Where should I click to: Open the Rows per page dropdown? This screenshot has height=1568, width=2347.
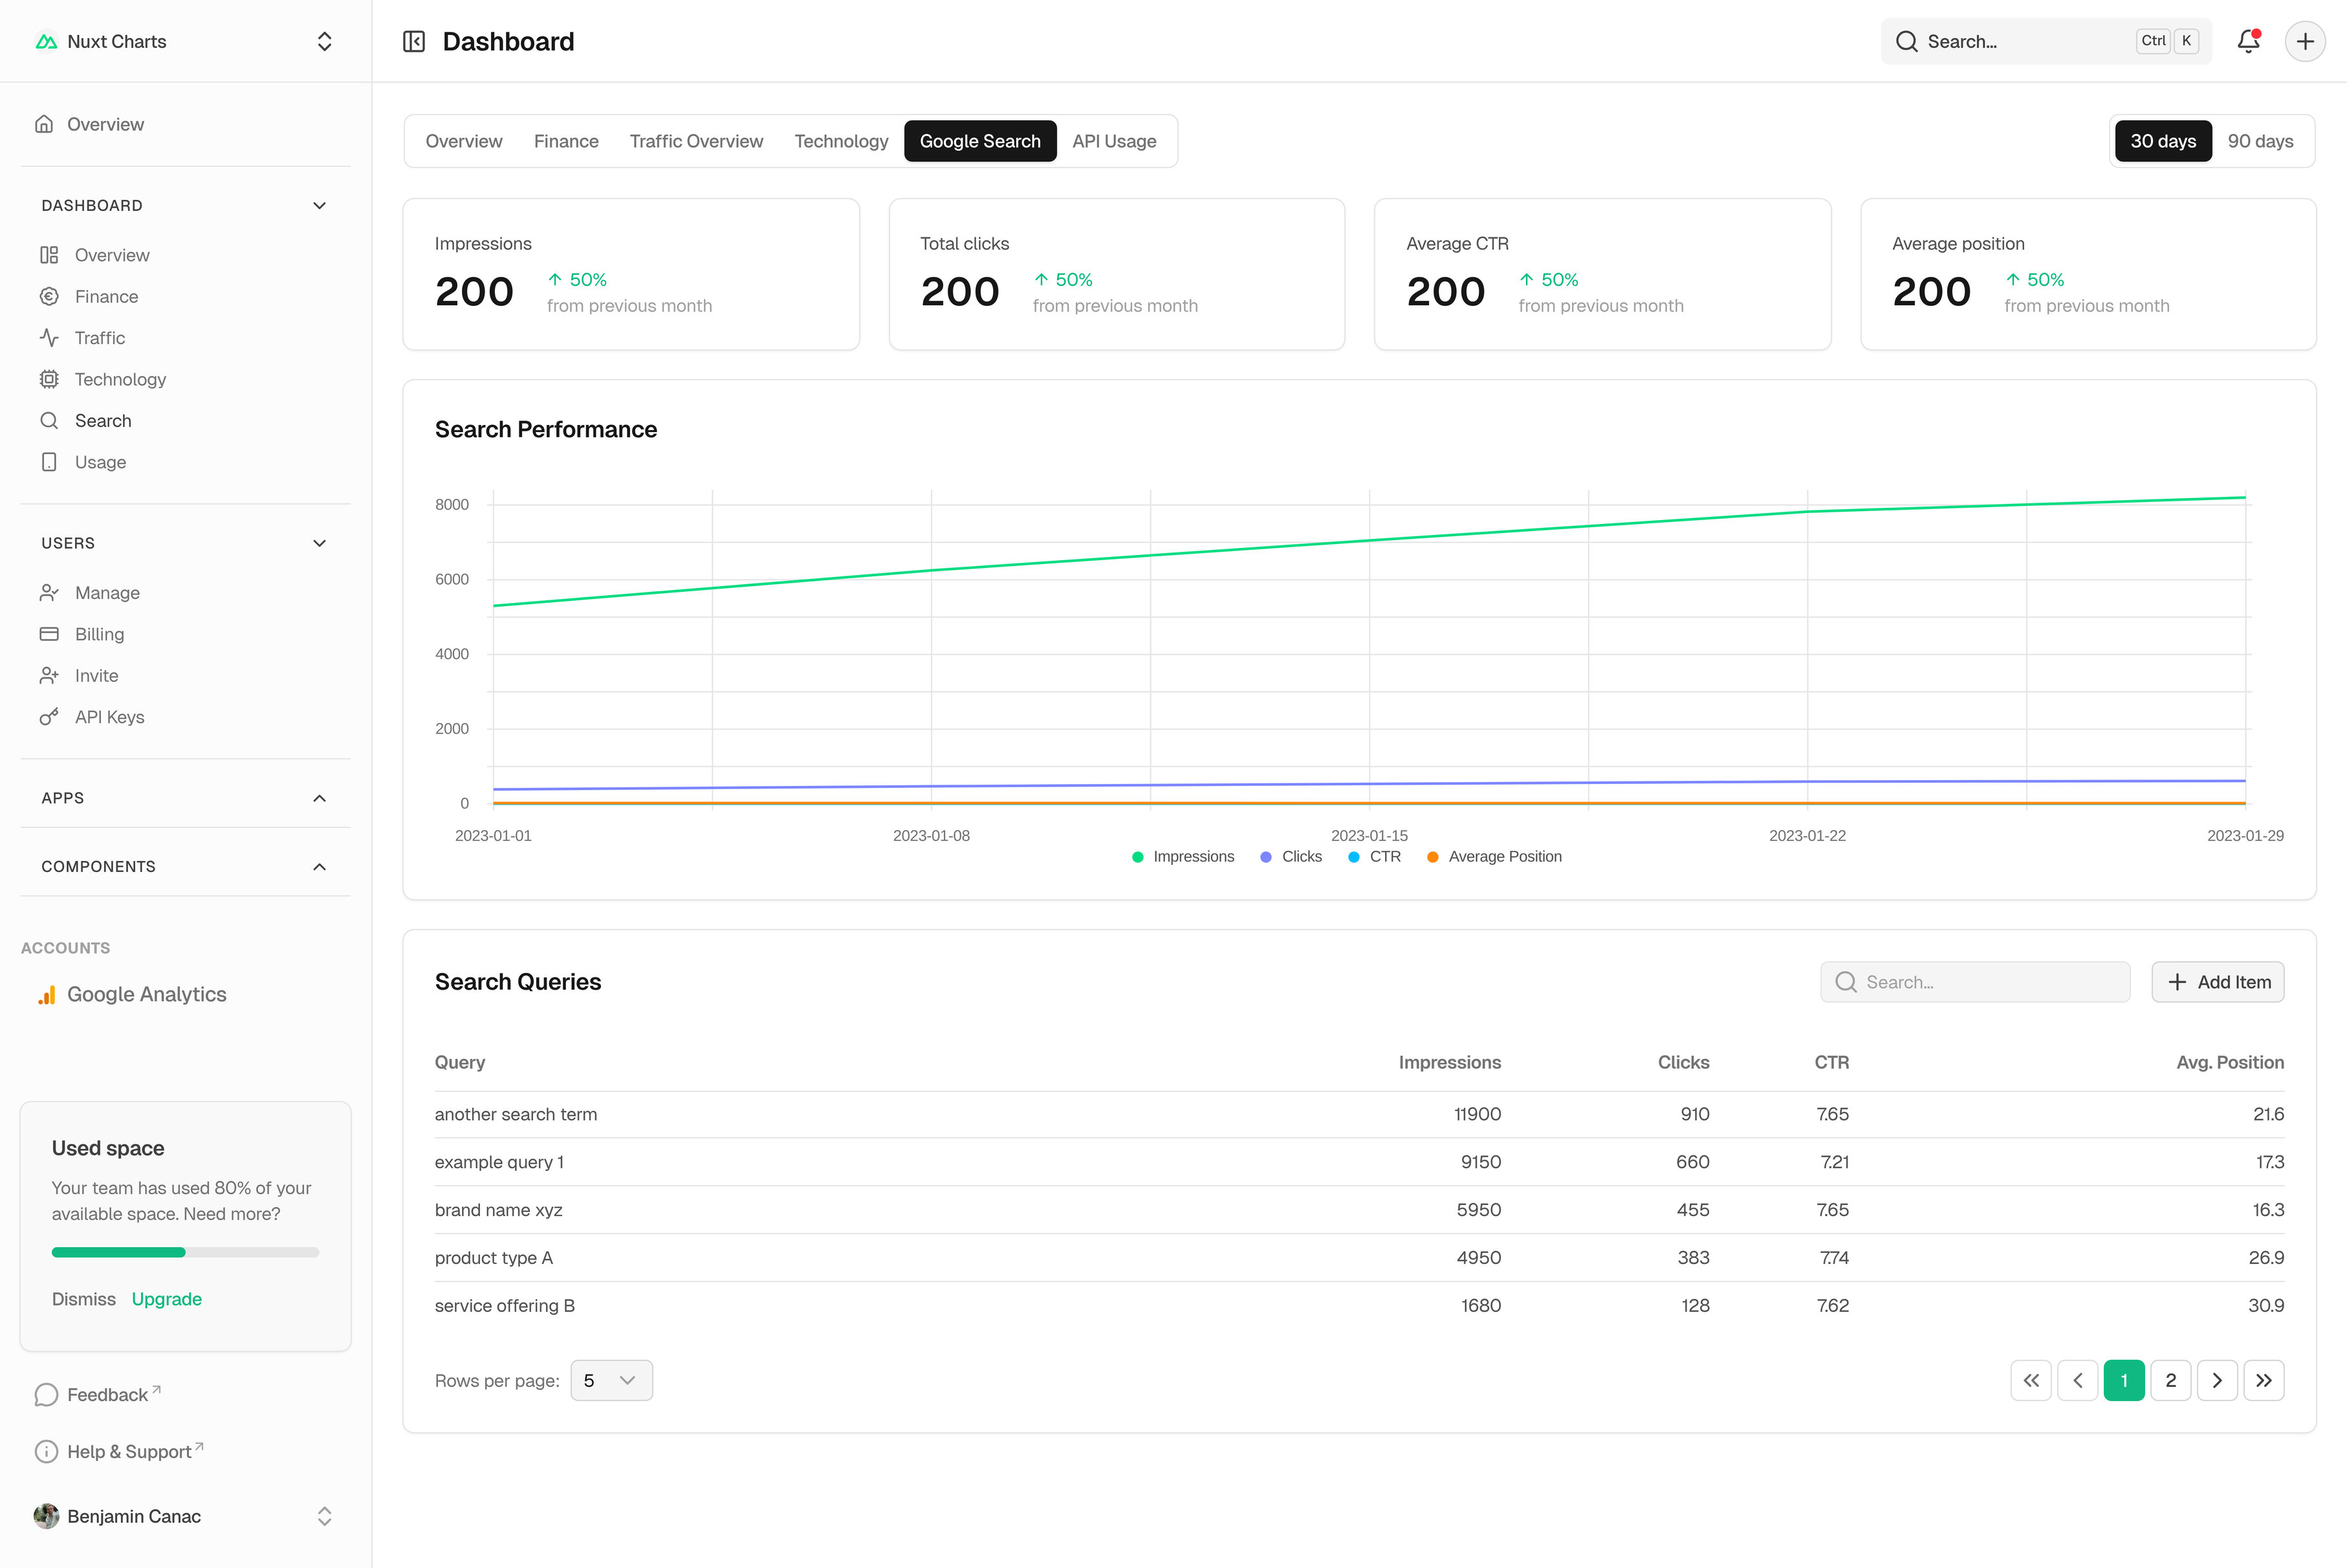tap(611, 1380)
